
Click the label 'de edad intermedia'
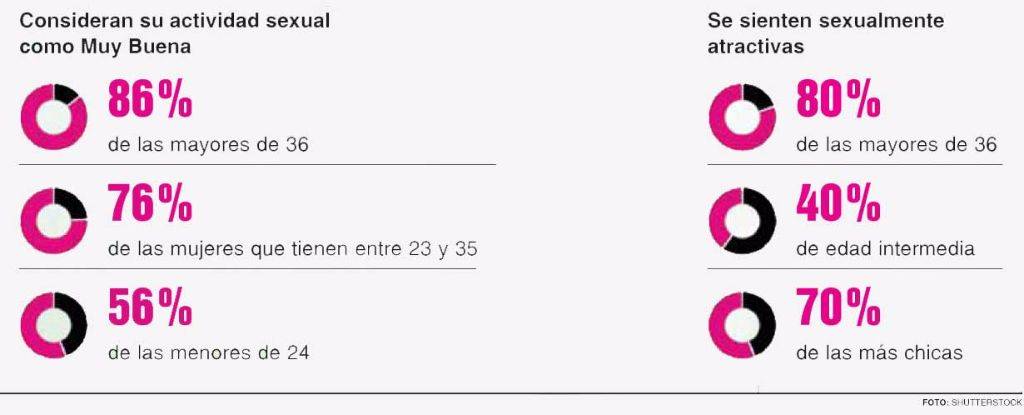click(x=886, y=249)
